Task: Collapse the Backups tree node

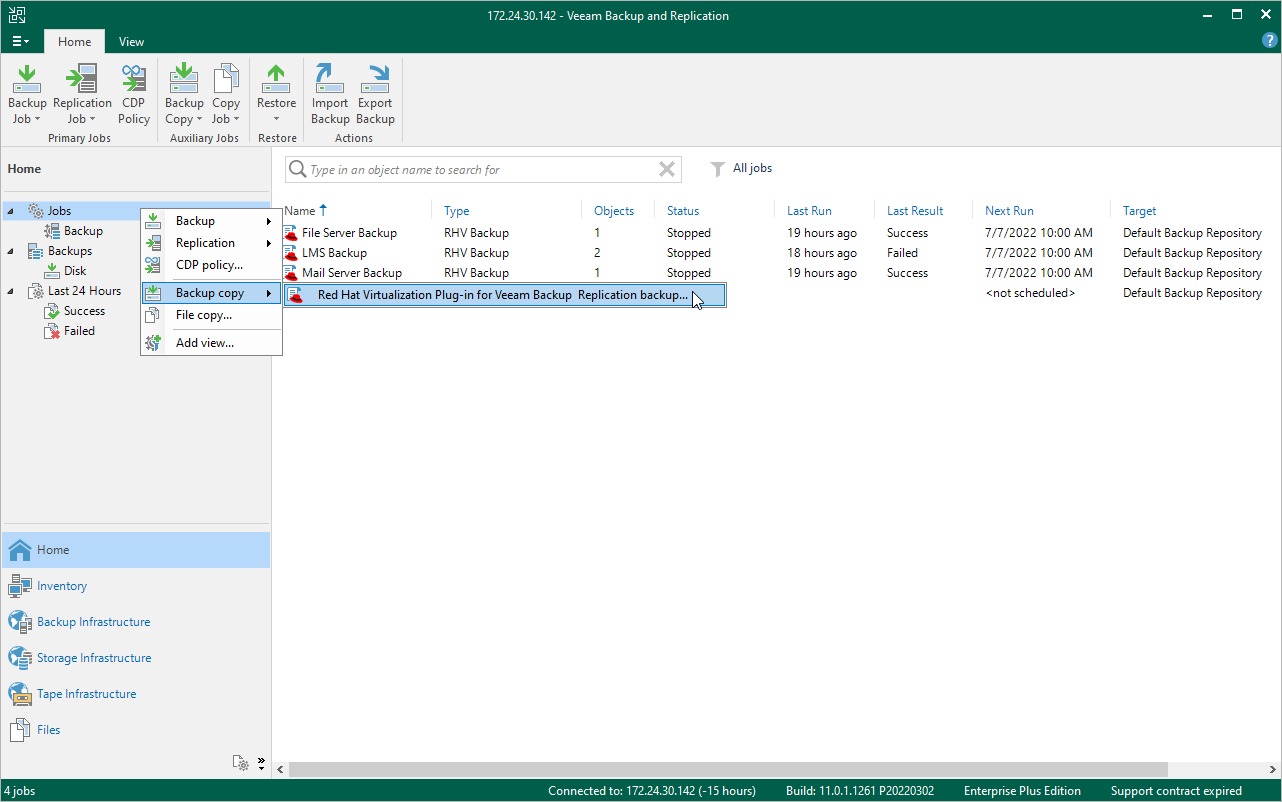Action: coord(11,251)
